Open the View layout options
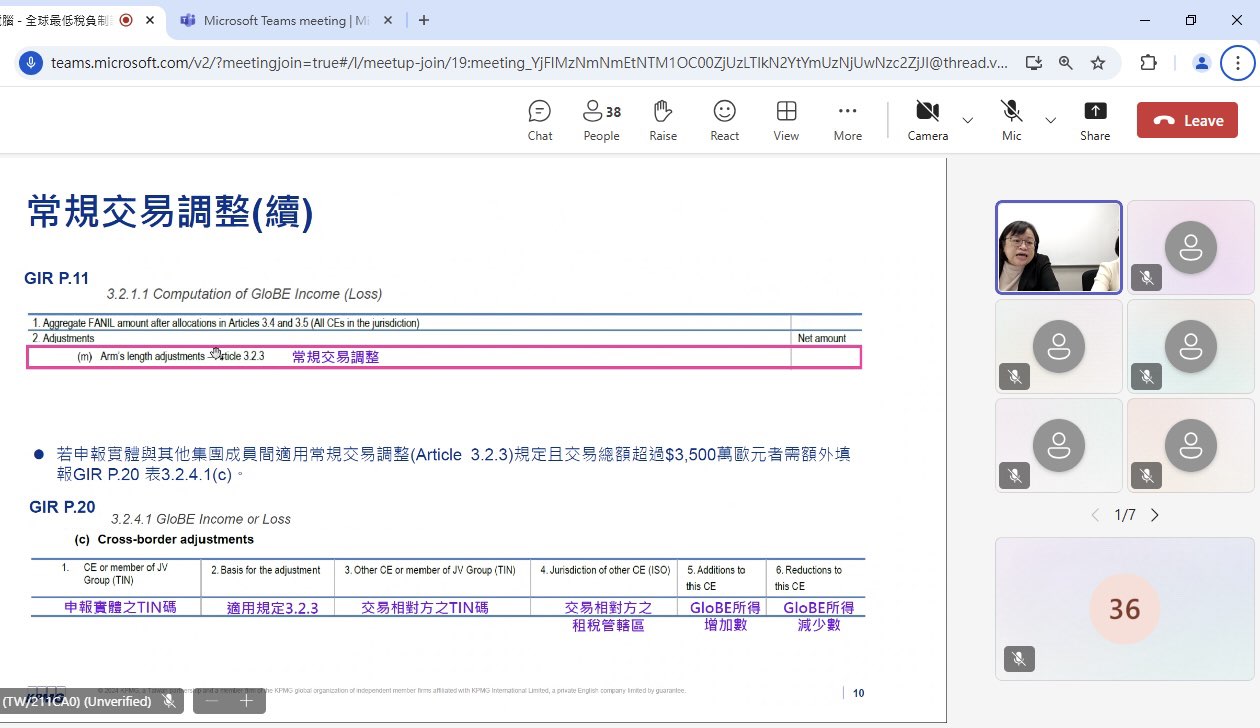 tap(786, 120)
